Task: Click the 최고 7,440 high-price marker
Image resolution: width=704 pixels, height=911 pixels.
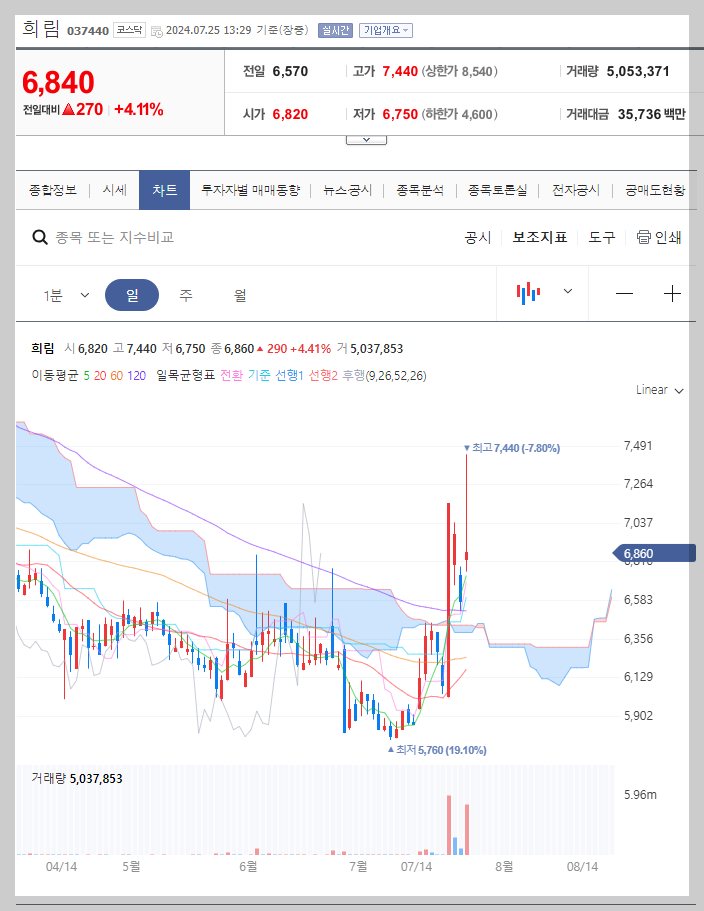Action: tap(512, 447)
